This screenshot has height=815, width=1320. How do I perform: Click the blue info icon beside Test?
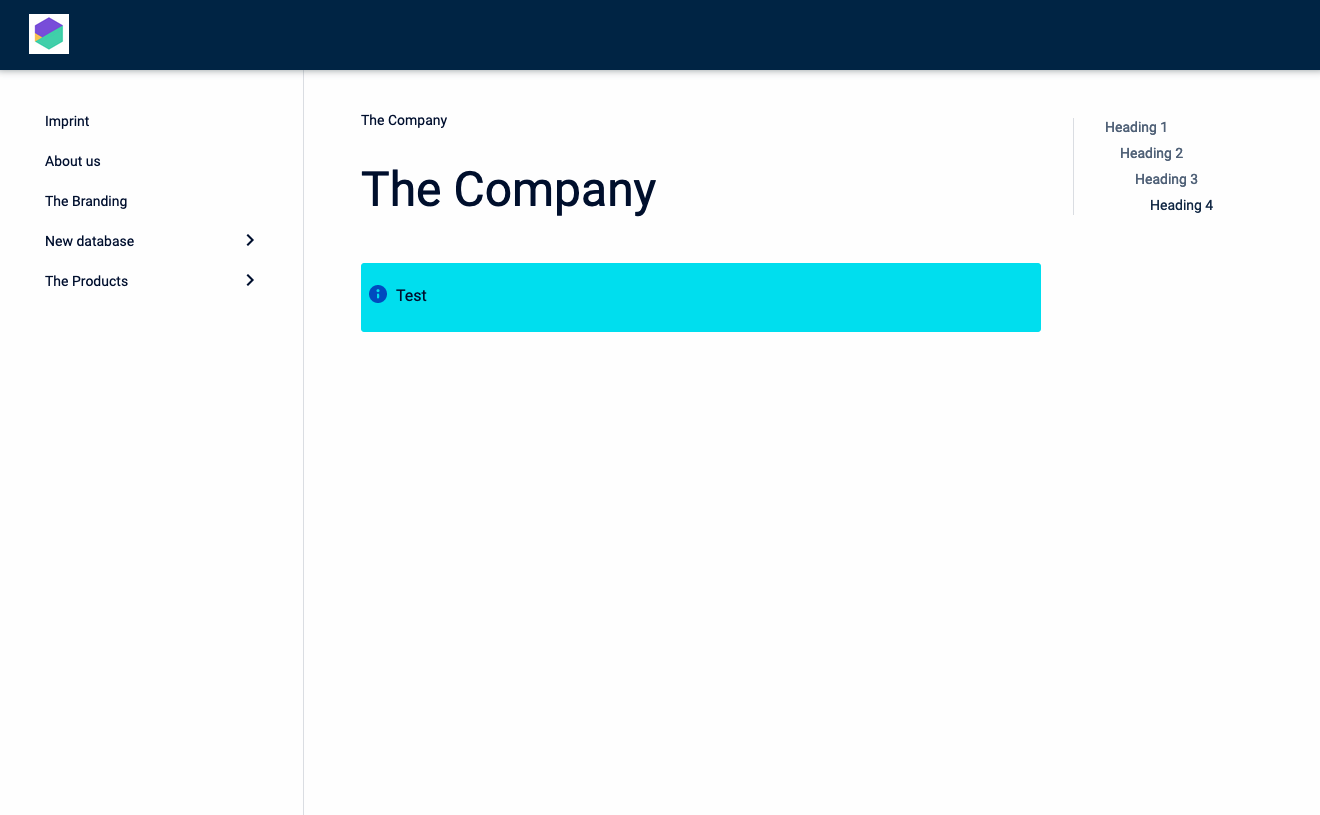coord(378,294)
